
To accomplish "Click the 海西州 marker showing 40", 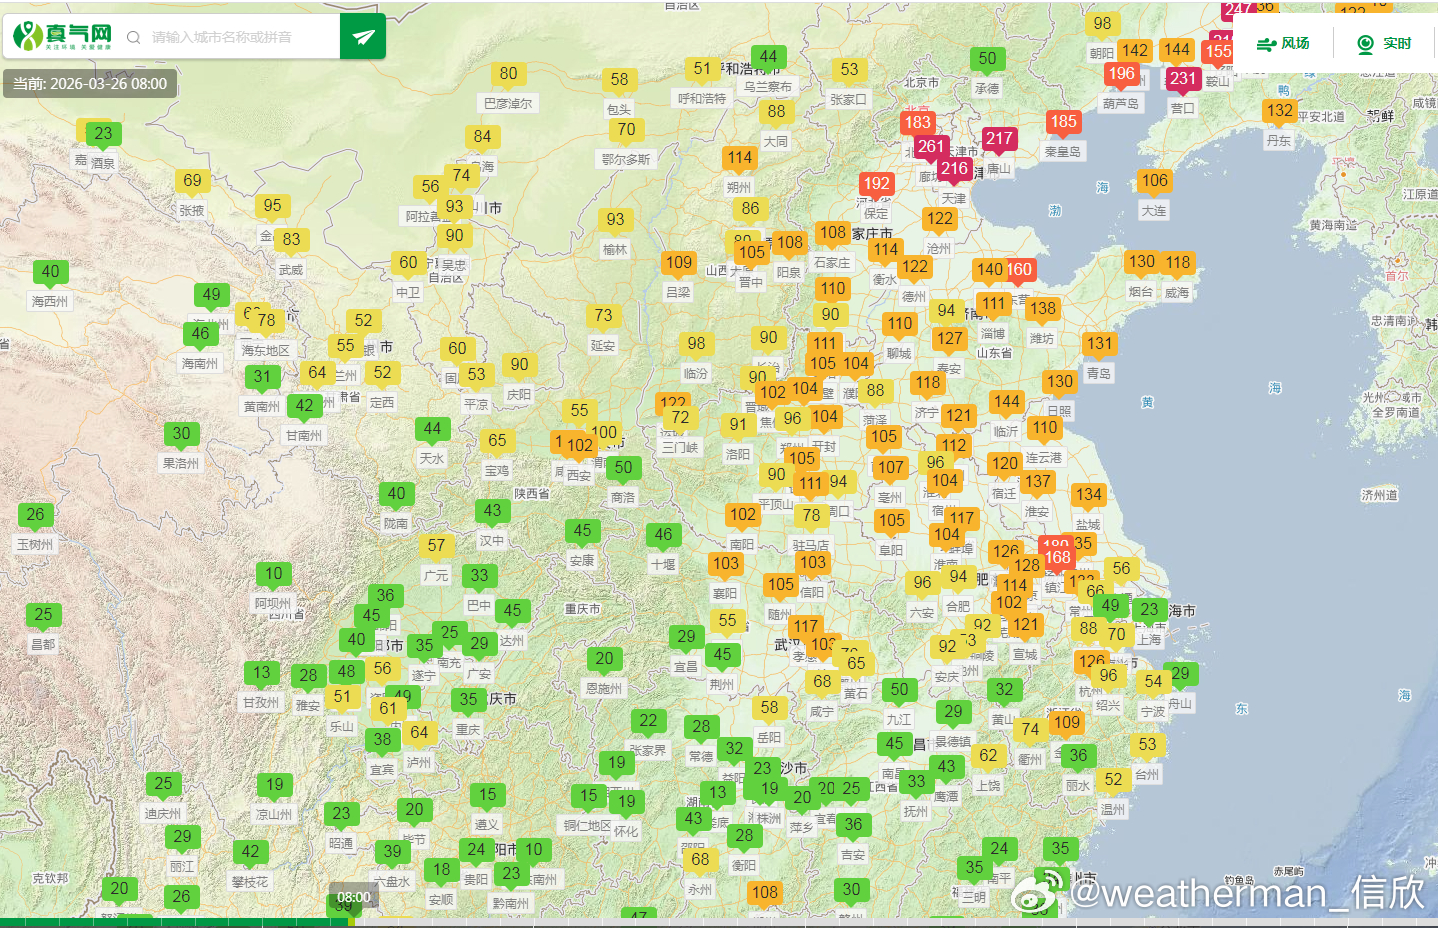I will point(50,273).
